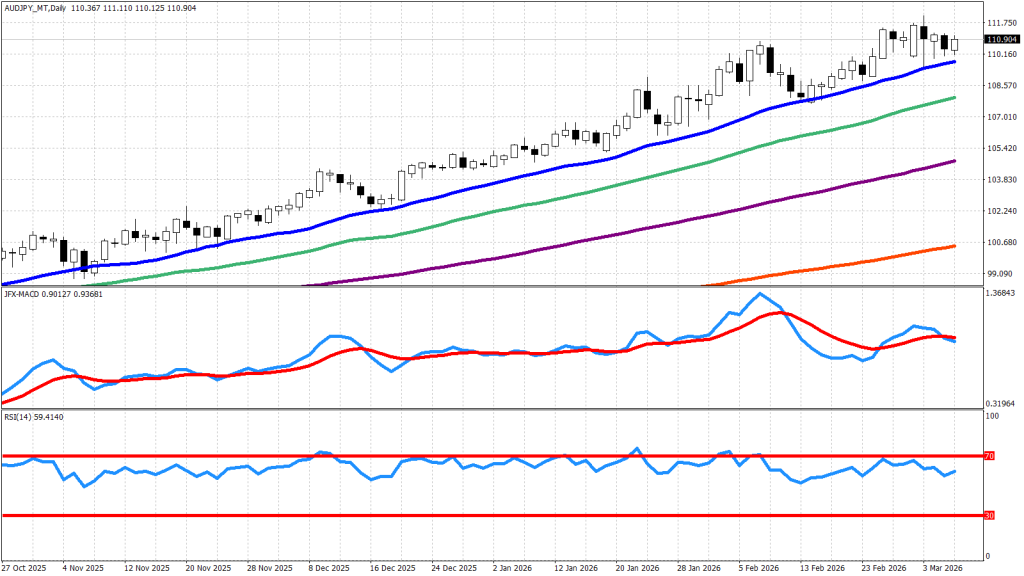
Task: Select the current price label 110.904
Action: [x=1001, y=39]
